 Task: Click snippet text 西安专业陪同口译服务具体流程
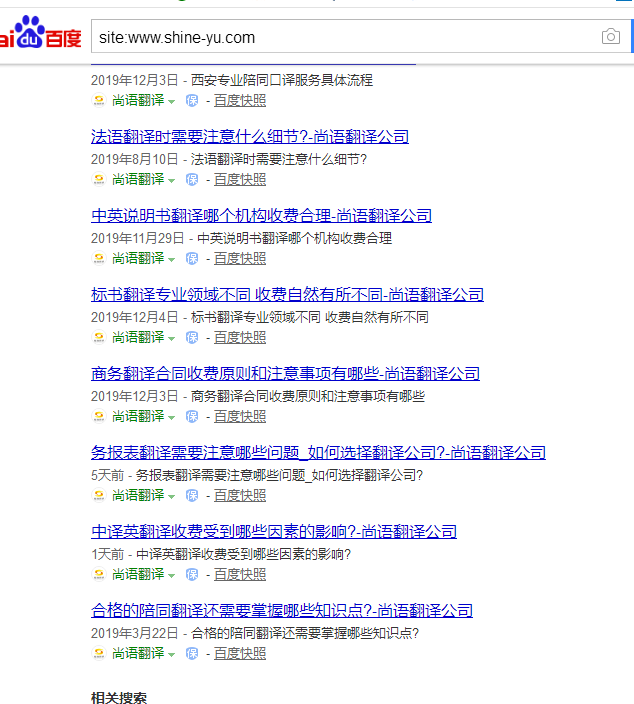click(282, 80)
